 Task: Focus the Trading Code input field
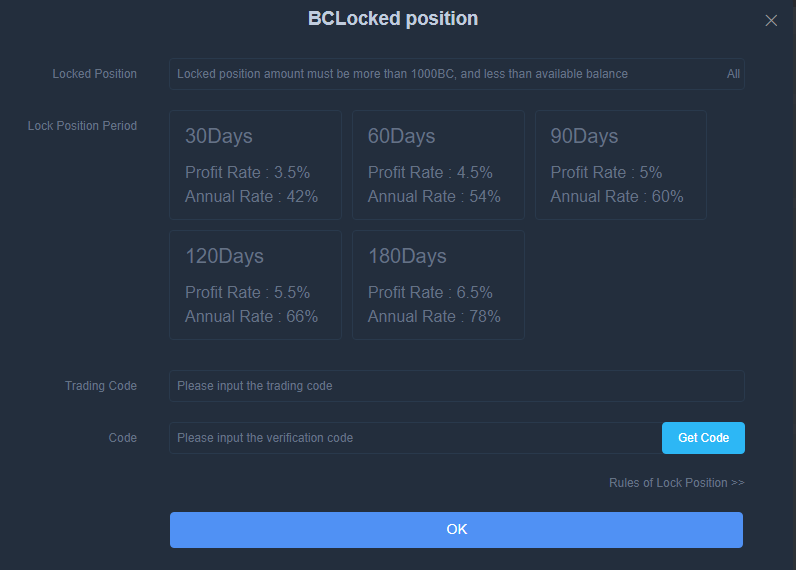tap(456, 386)
